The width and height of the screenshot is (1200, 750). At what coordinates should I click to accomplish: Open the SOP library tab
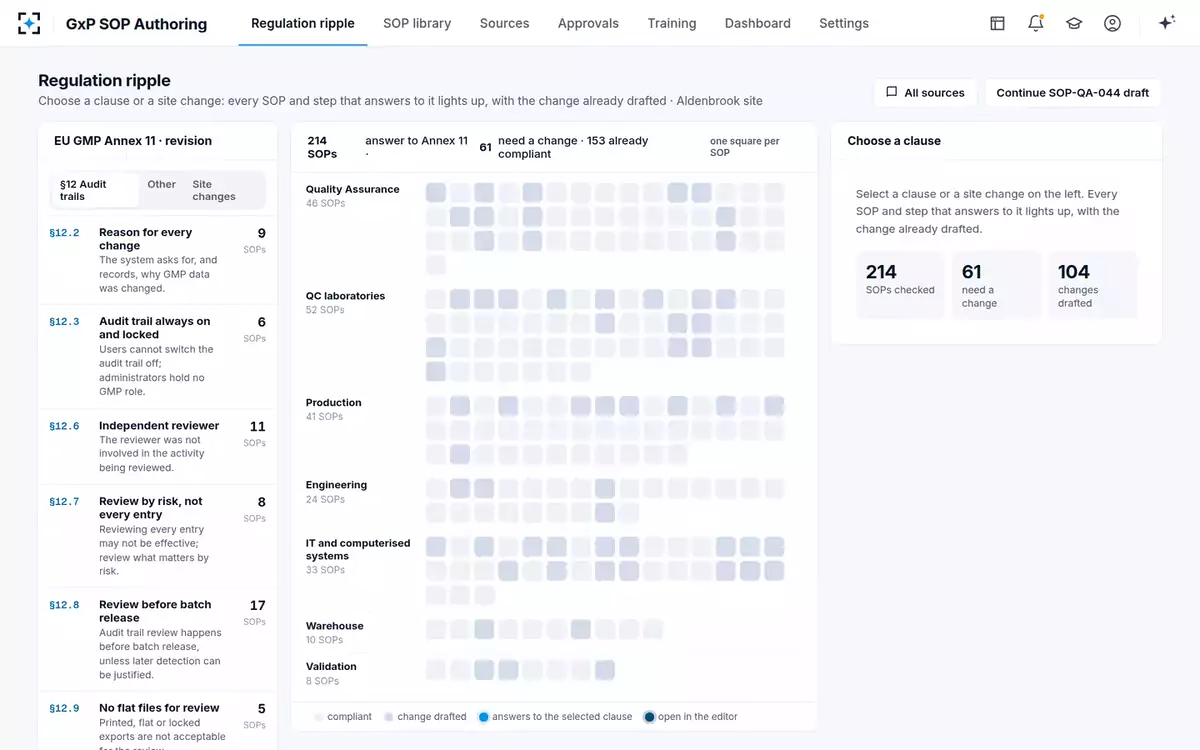click(417, 23)
